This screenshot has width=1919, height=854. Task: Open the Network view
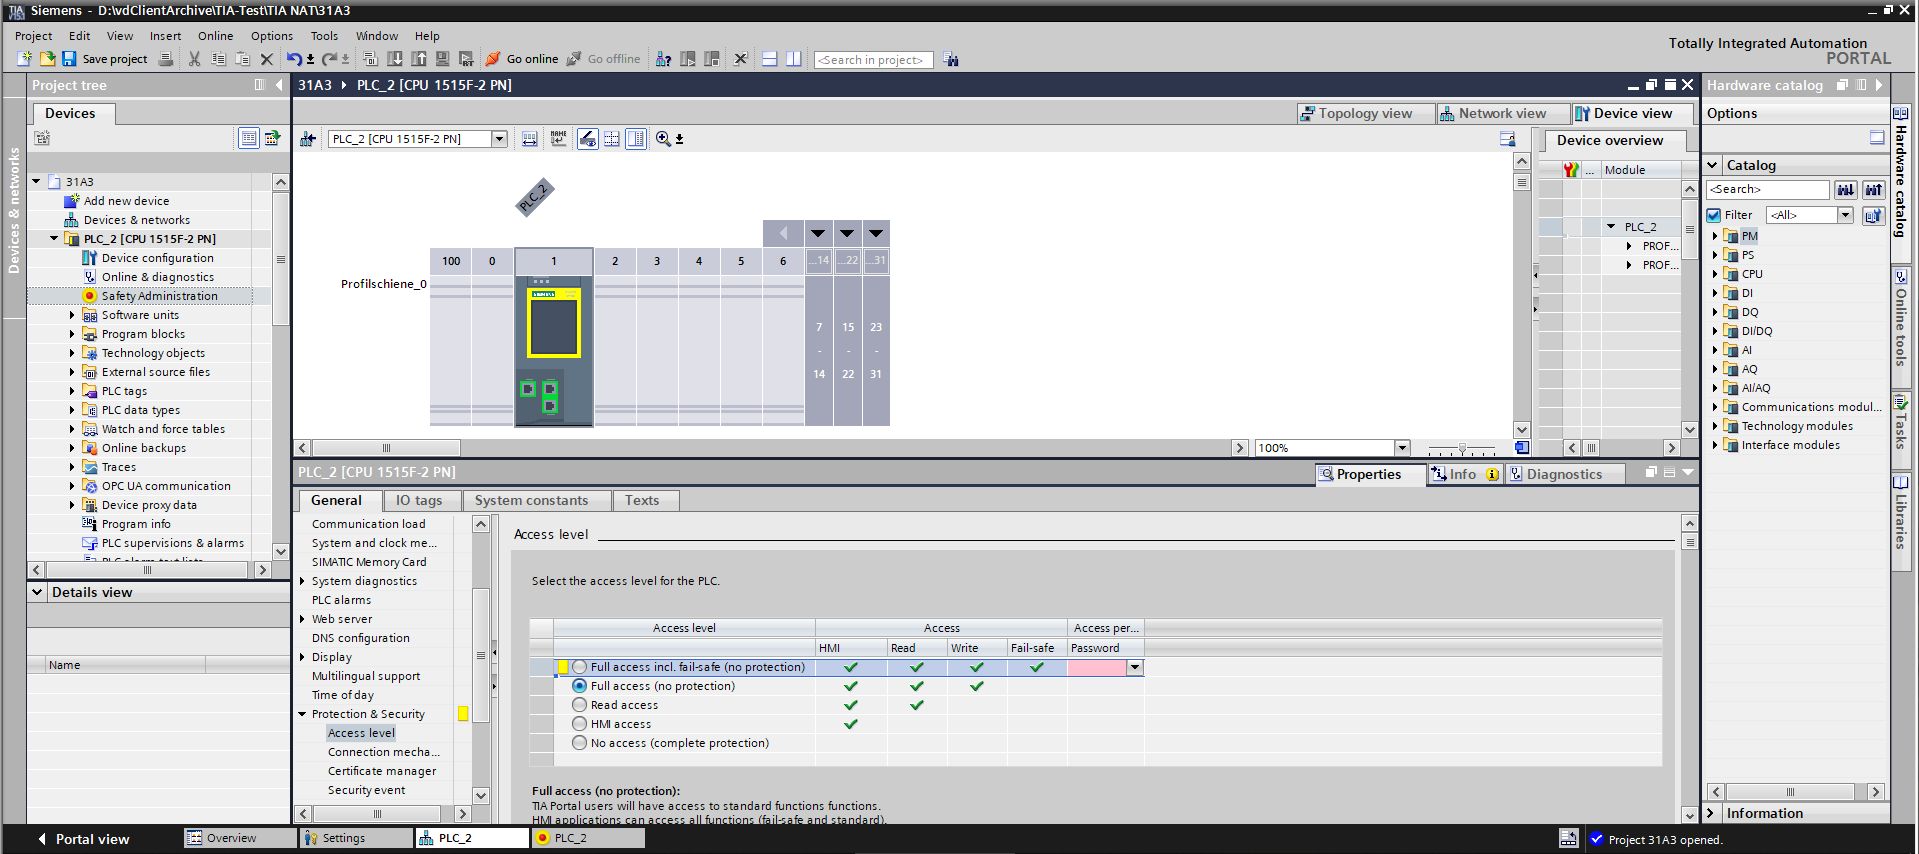tap(1494, 113)
